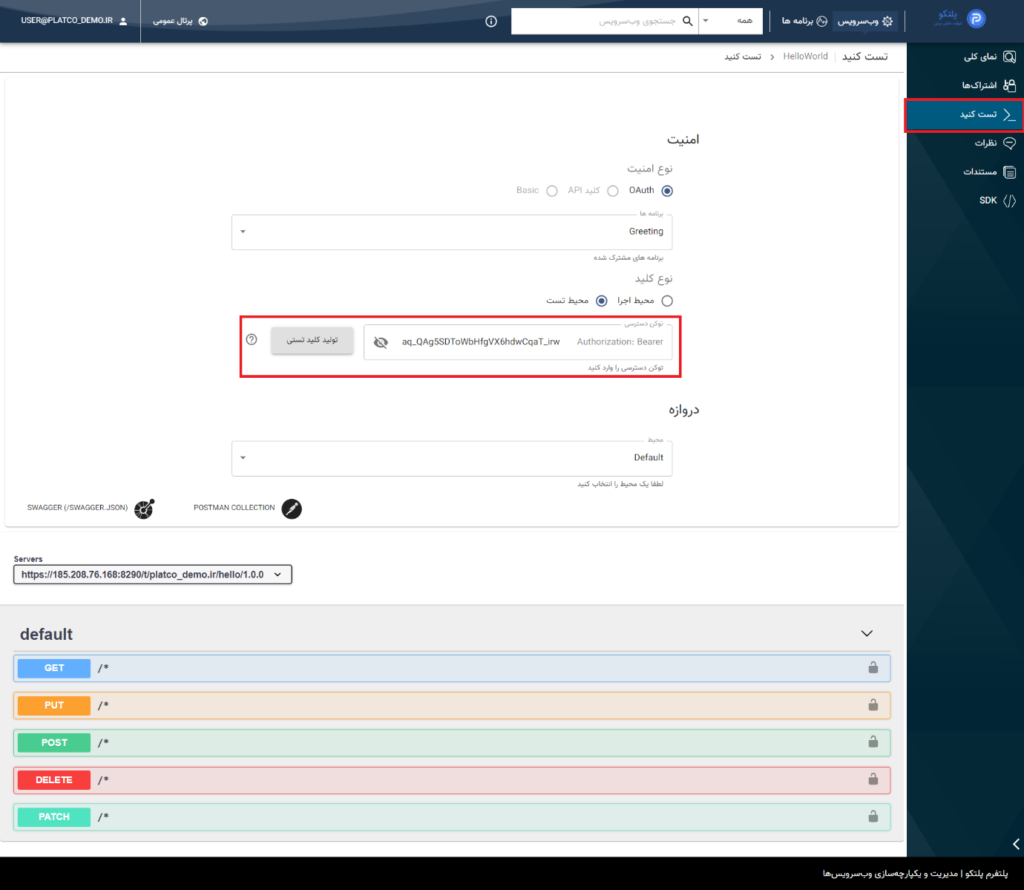1024x890 pixels.
Task: Select the OAuth security type radio button
Action: coord(667,190)
